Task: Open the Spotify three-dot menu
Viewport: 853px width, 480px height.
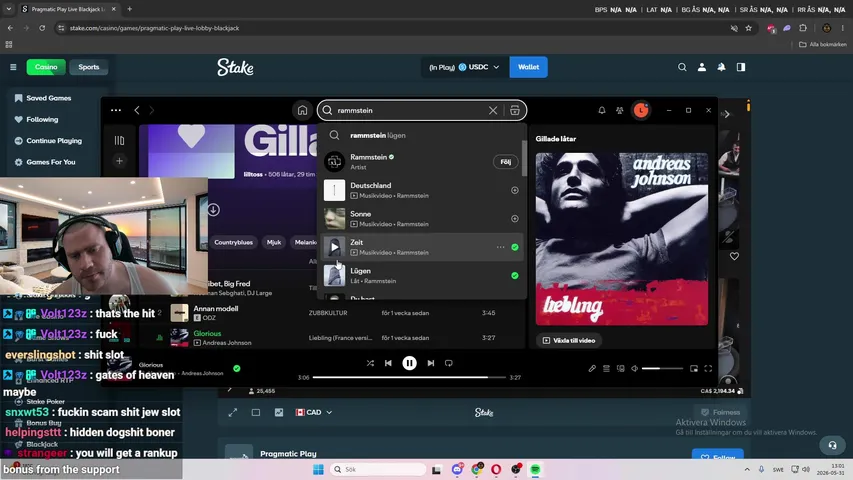Action: (116, 110)
